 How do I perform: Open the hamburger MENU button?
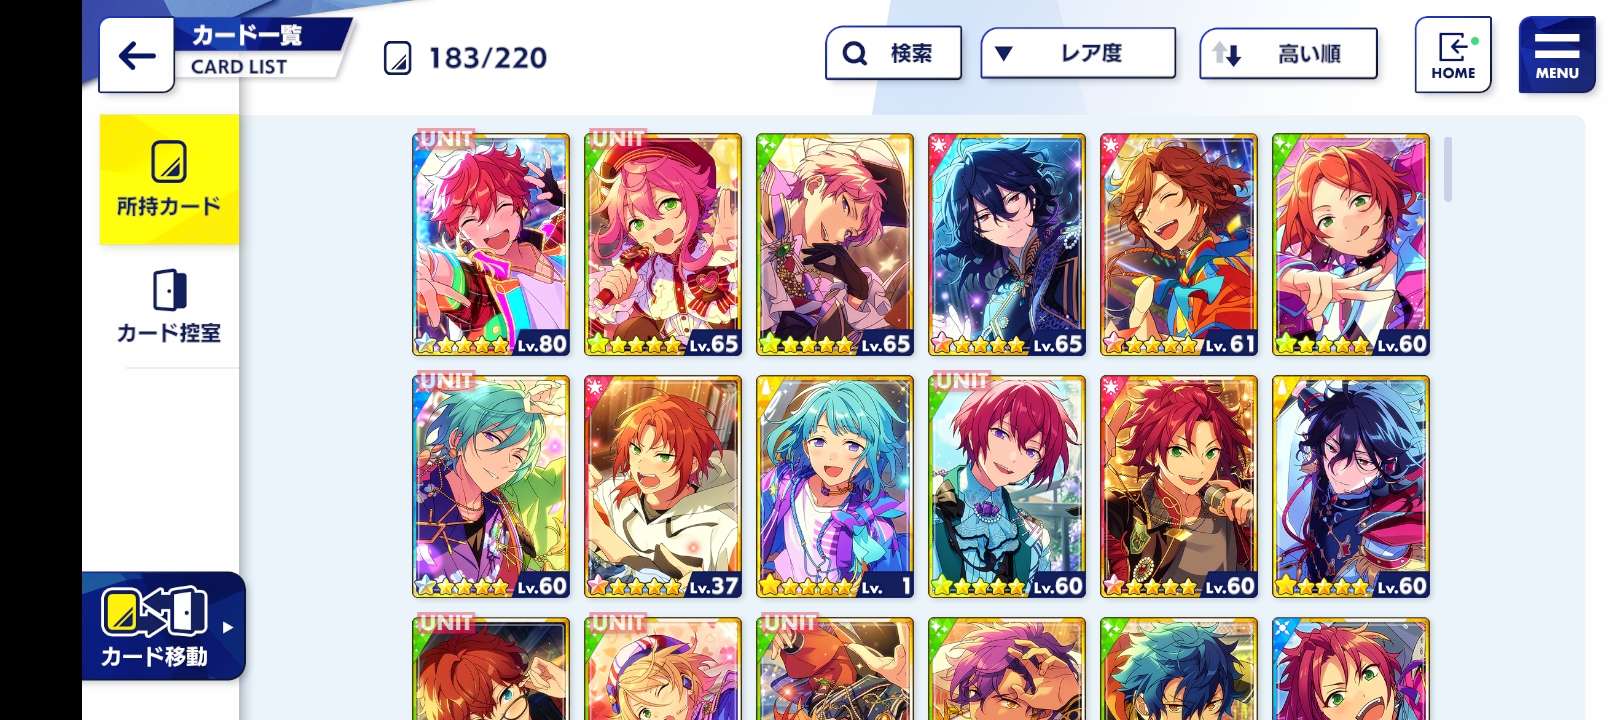pyautogui.click(x=1556, y=55)
